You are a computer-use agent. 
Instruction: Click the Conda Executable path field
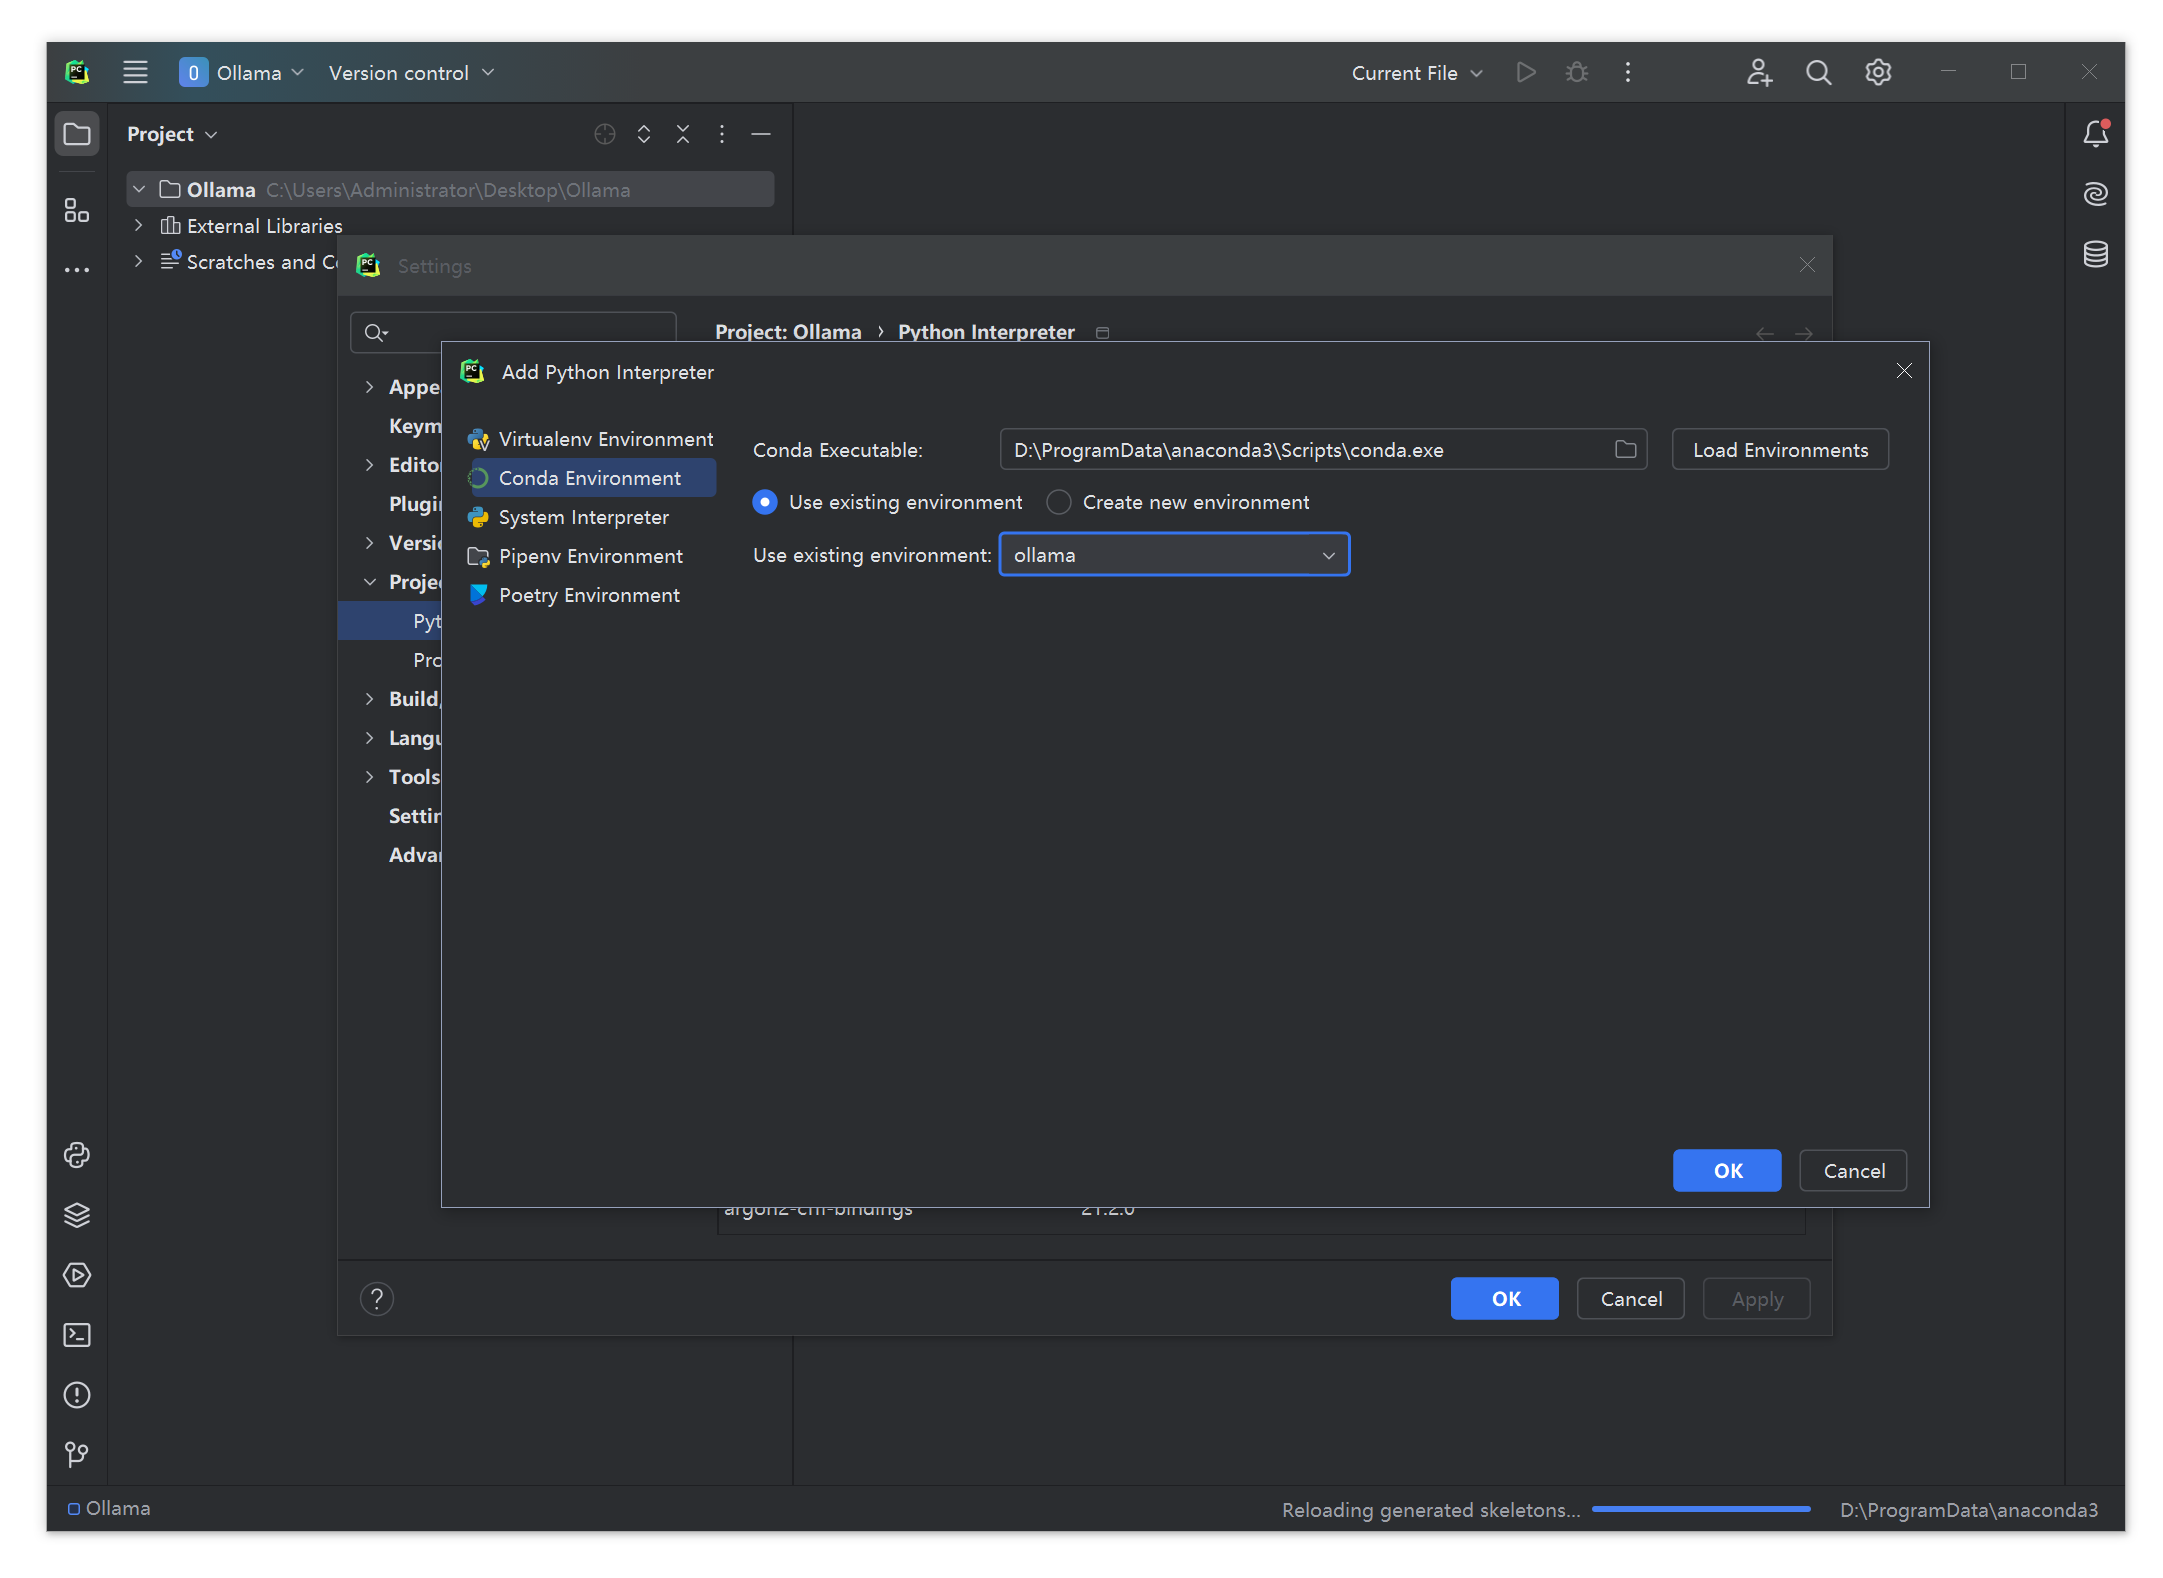coord(1300,450)
